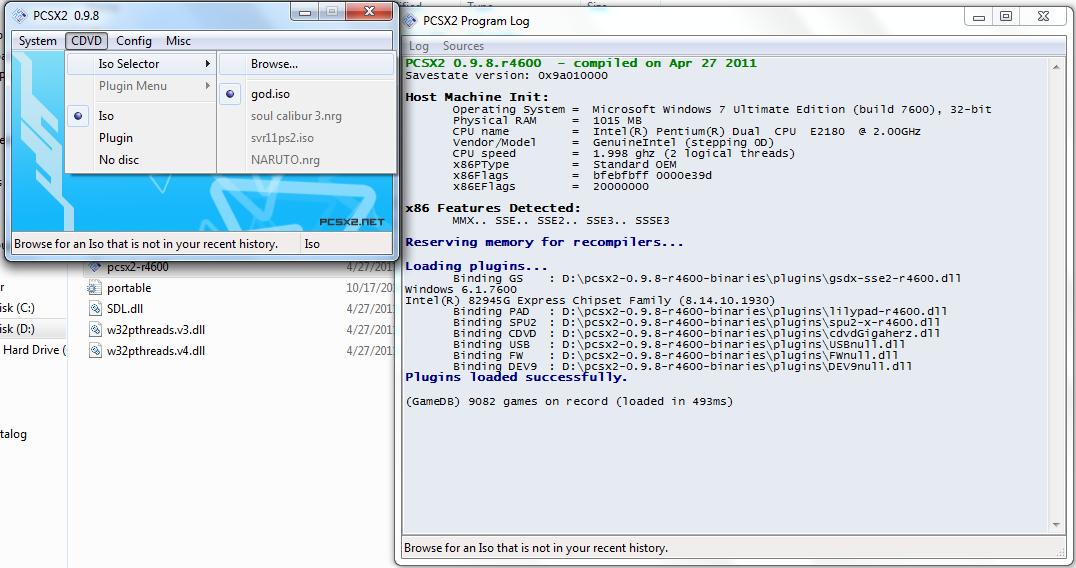Click the Reserving memory for recompilers line
Screen dimensions: 1076x568
[544, 242]
